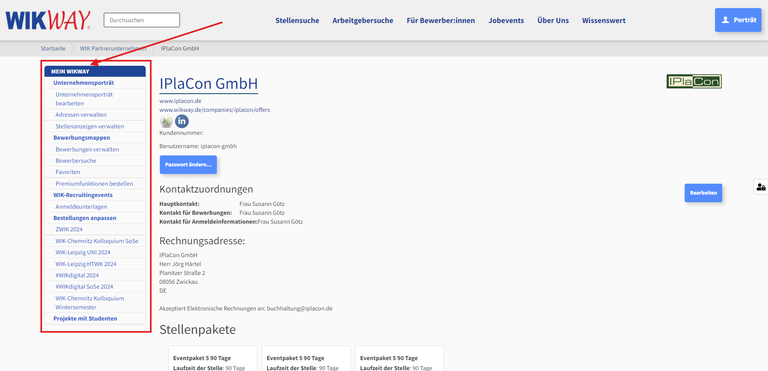Open the user-lock side widget icon
This screenshot has height=371, width=768.
[x=761, y=187]
